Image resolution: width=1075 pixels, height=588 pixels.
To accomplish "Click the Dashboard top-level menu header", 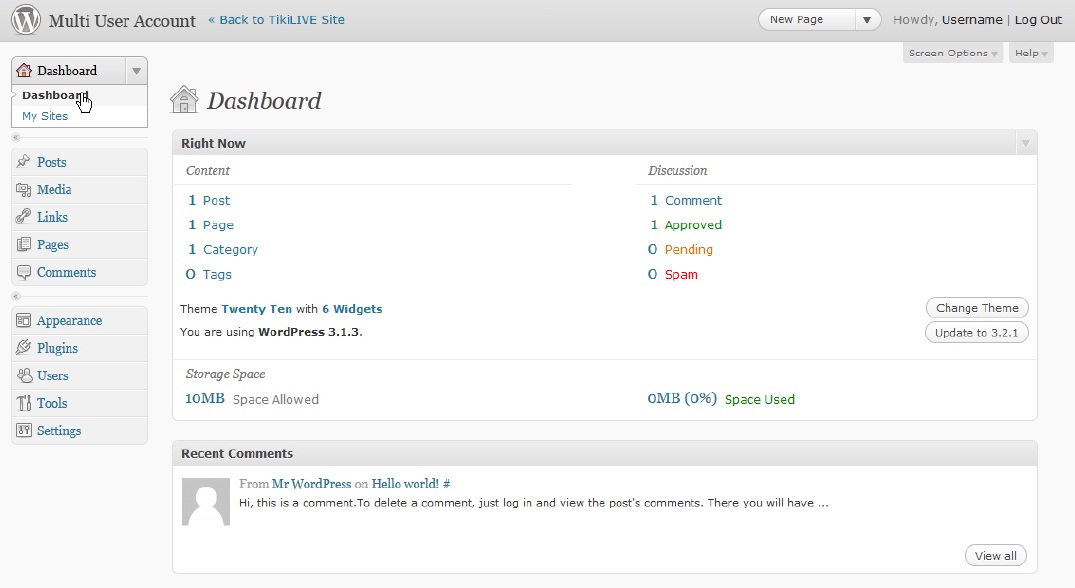I will pos(69,71).
